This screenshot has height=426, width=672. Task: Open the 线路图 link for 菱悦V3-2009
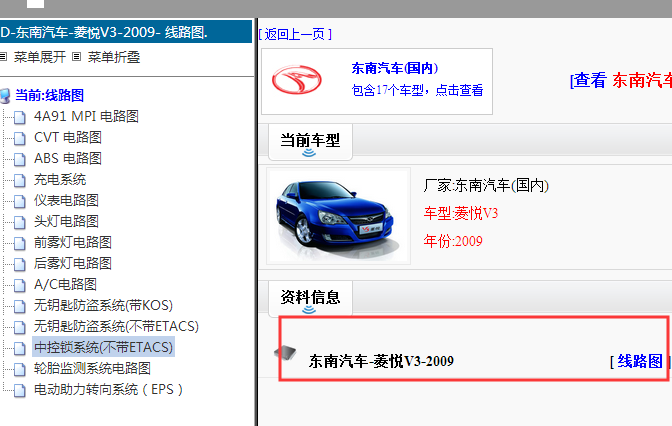(x=640, y=361)
